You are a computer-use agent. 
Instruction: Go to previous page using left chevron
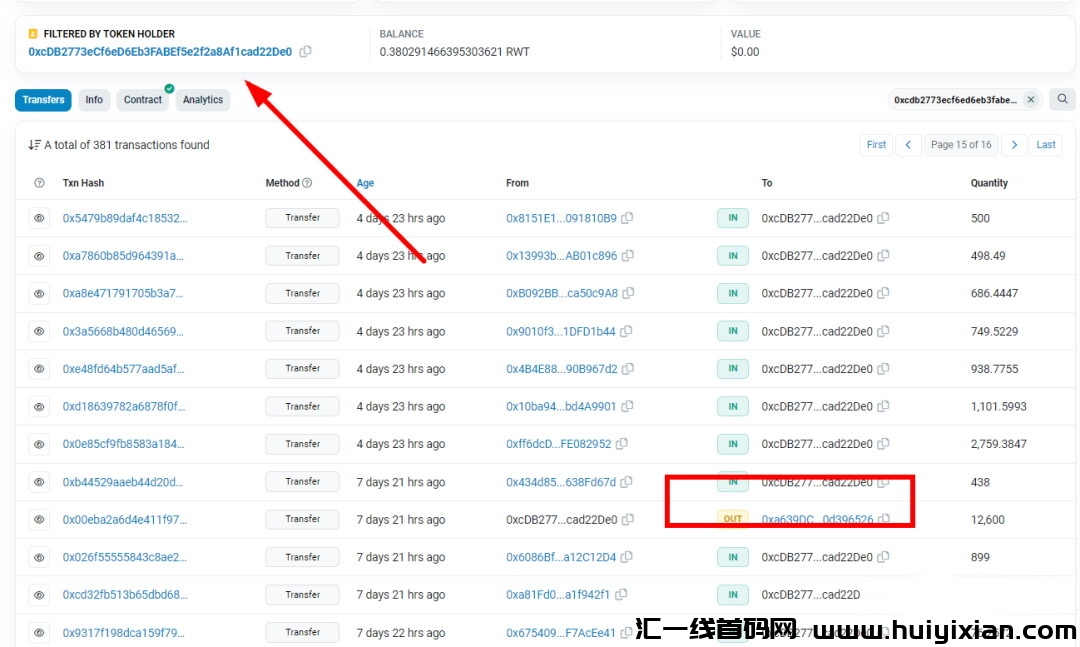908,145
